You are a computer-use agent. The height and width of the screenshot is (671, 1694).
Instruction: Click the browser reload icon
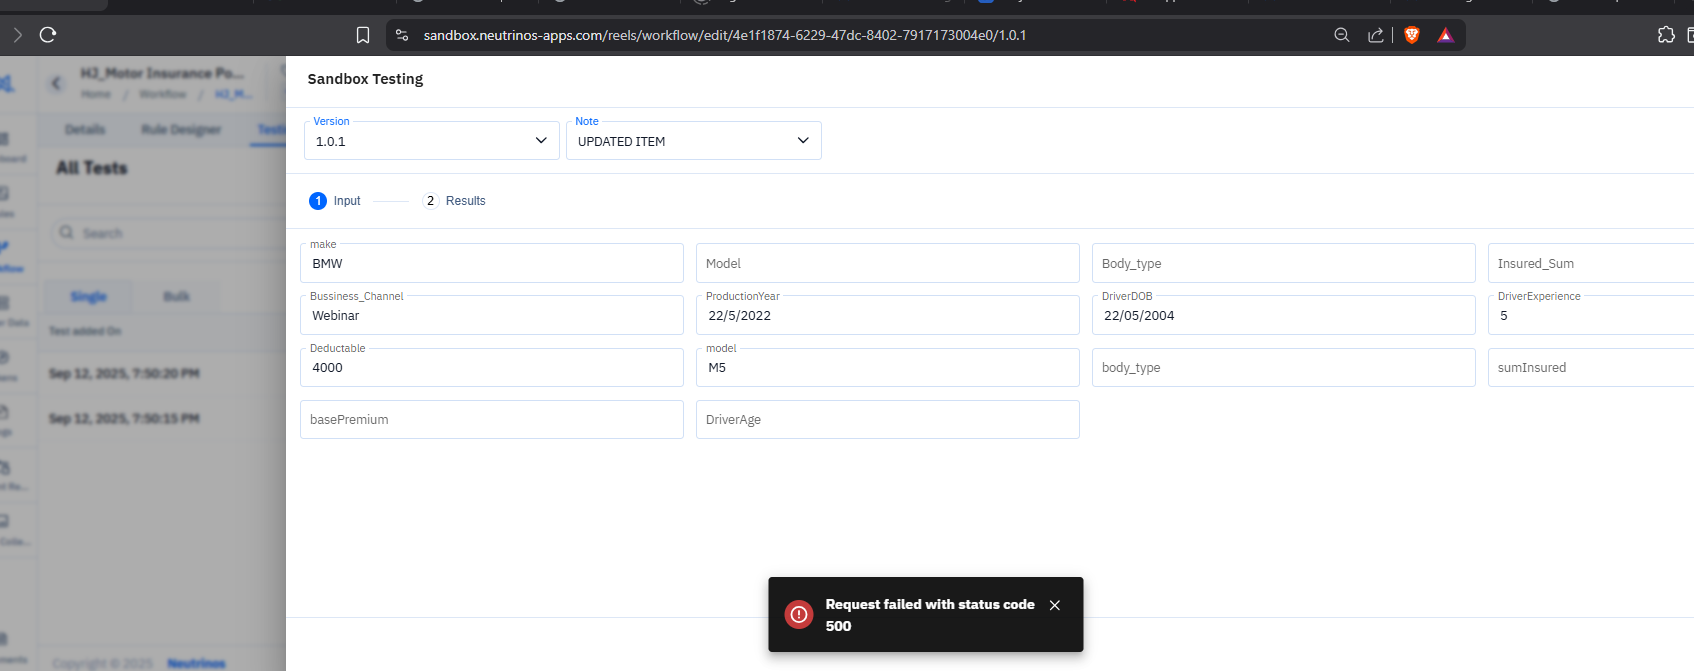click(x=47, y=35)
